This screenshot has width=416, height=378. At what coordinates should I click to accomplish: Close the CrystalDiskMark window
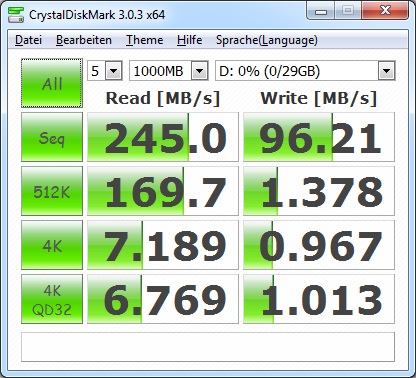coord(385,11)
